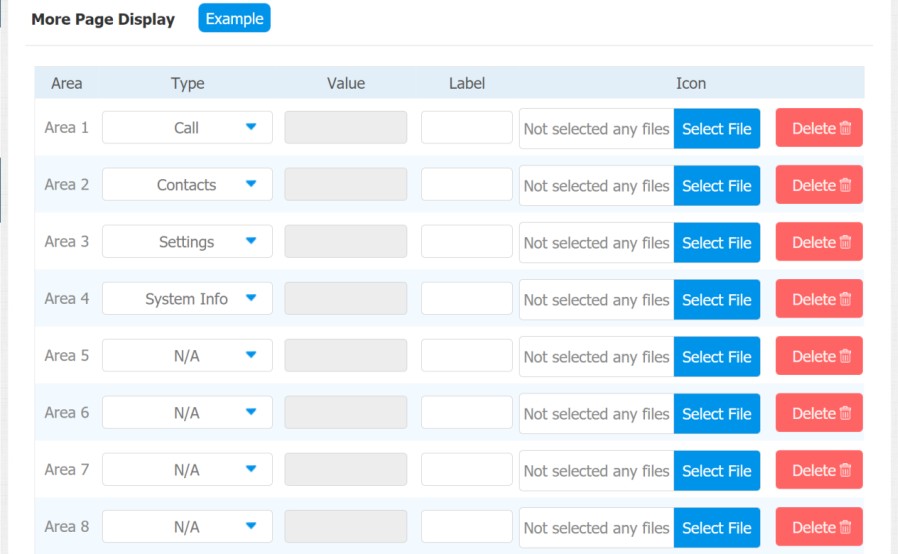Select File for Area 5 icon
Image resolution: width=898 pixels, height=554 pixels.
tap(716, 356)
